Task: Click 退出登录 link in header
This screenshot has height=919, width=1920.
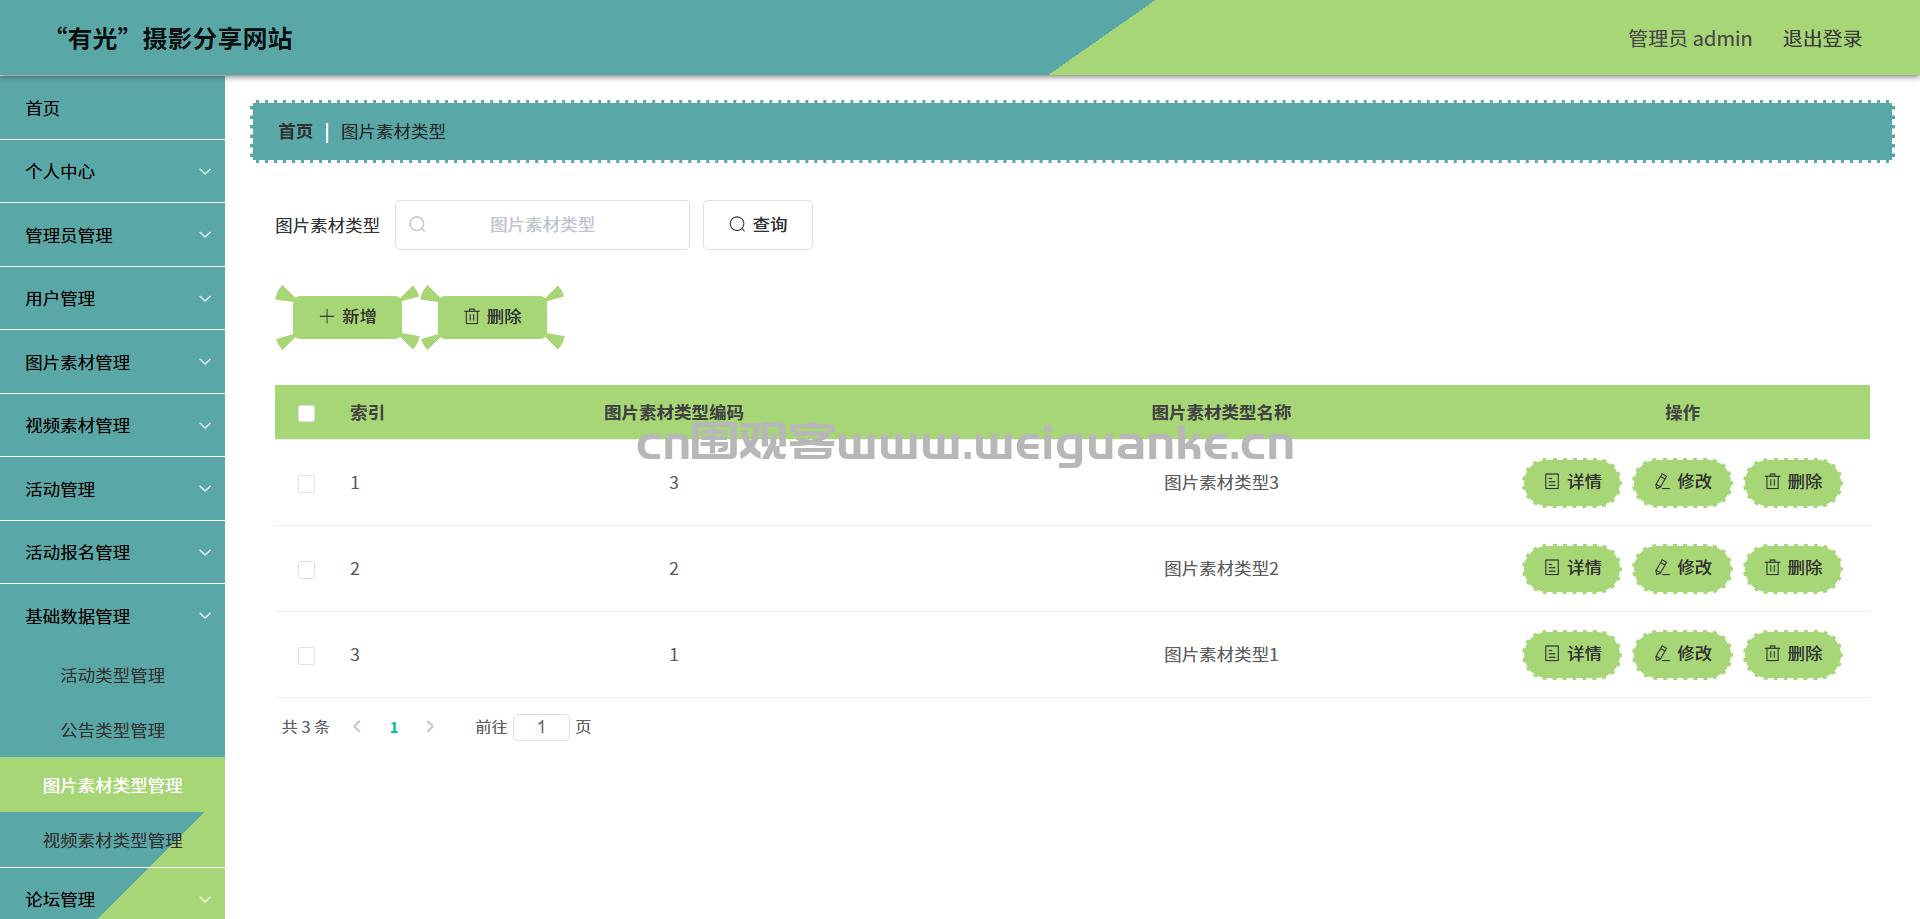Action: [x=1822, y=39]
